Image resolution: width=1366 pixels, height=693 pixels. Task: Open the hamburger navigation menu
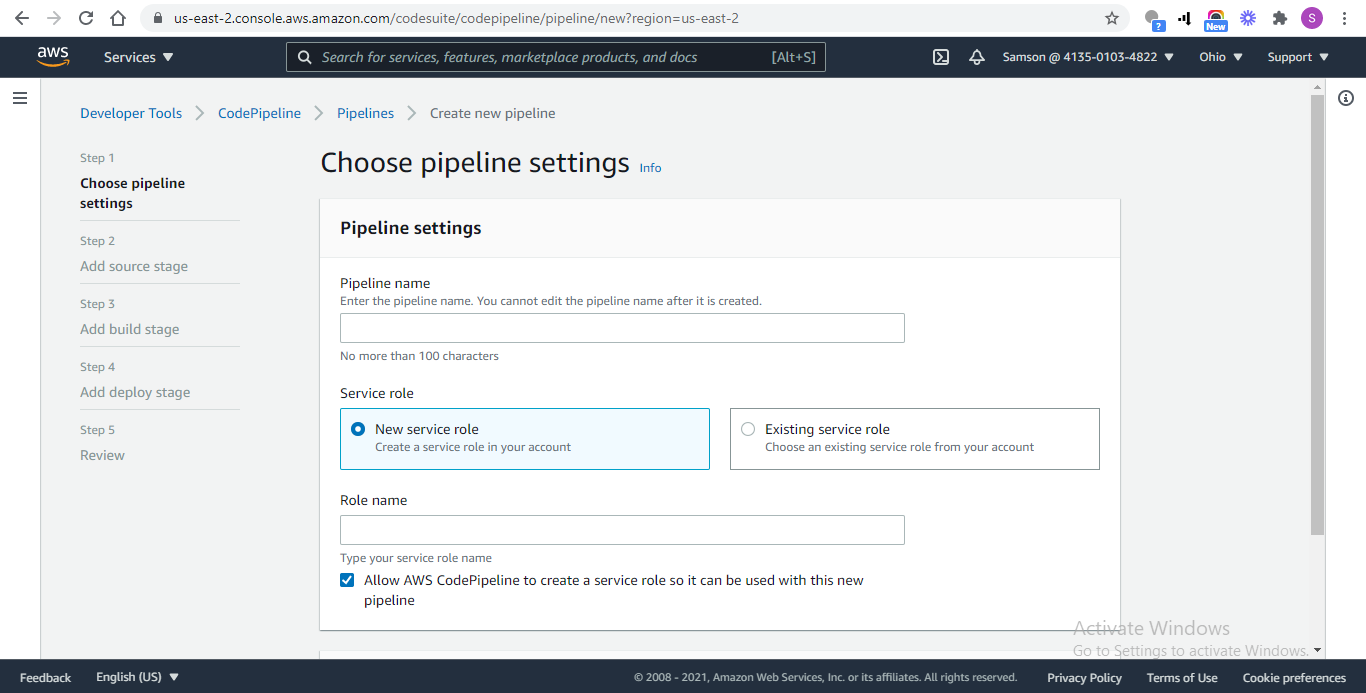point(20,97)
